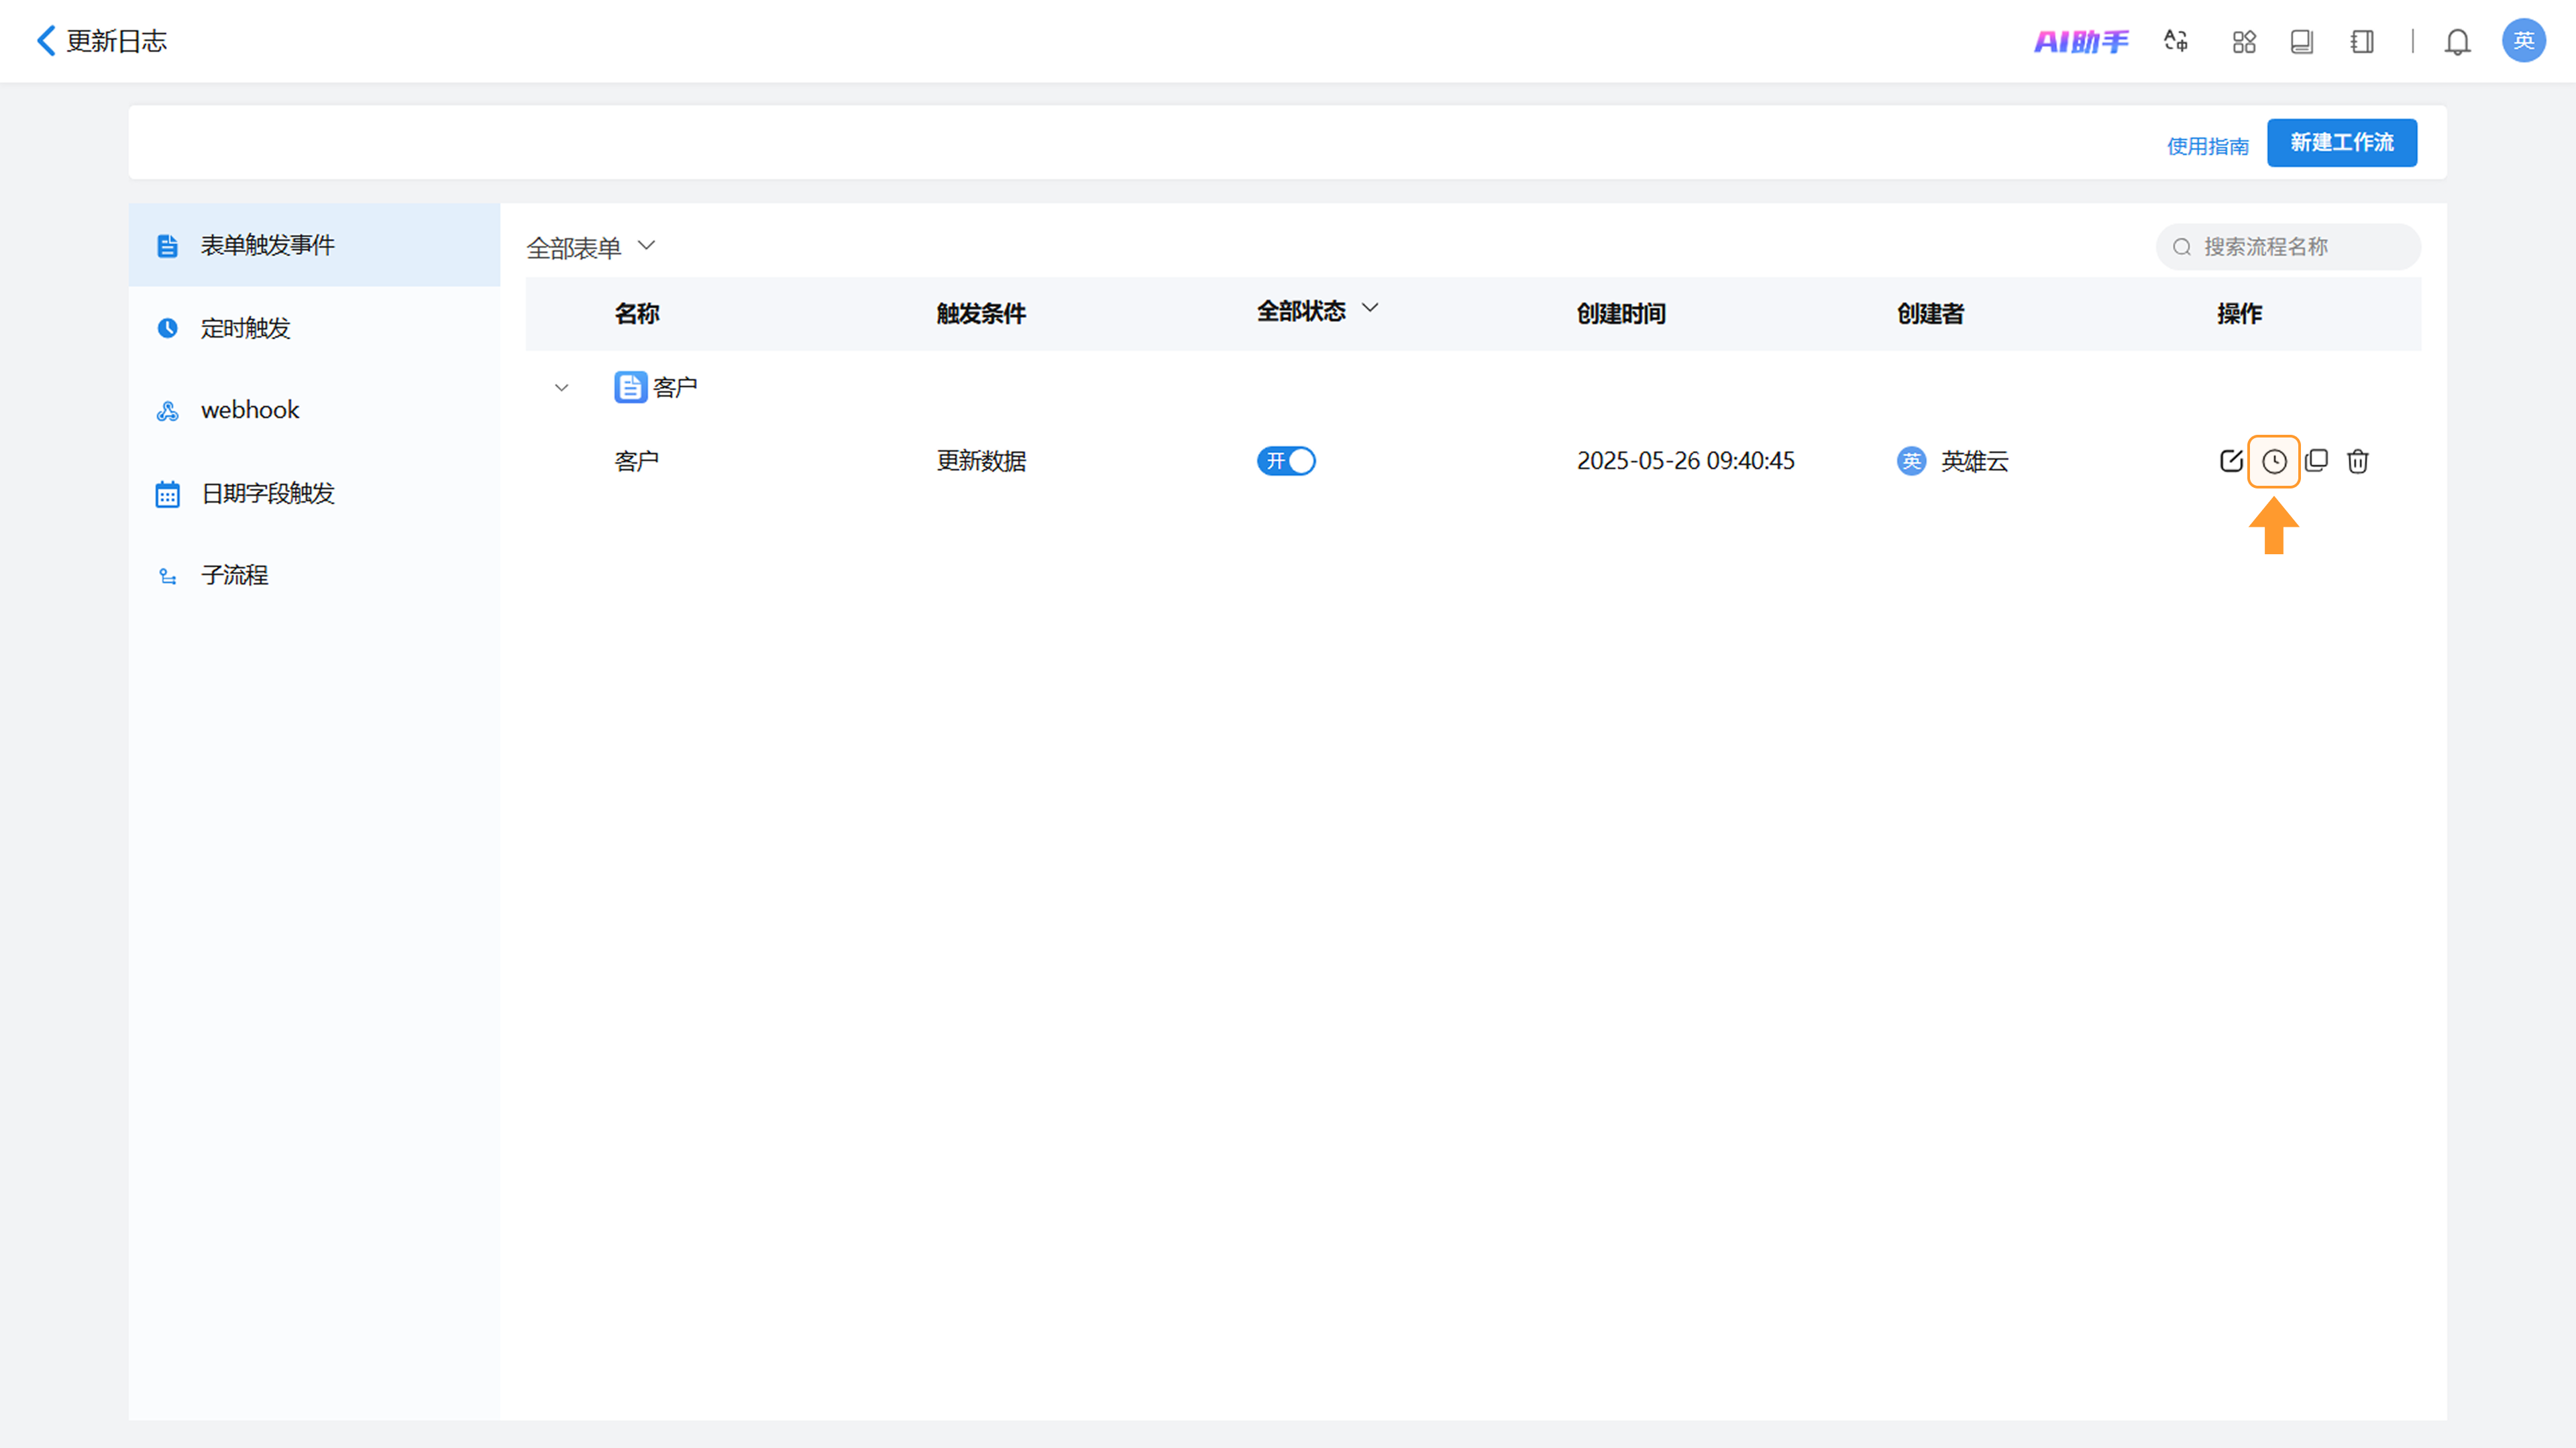
Task: Open the notifications bell
Action: coord(2457,41)
